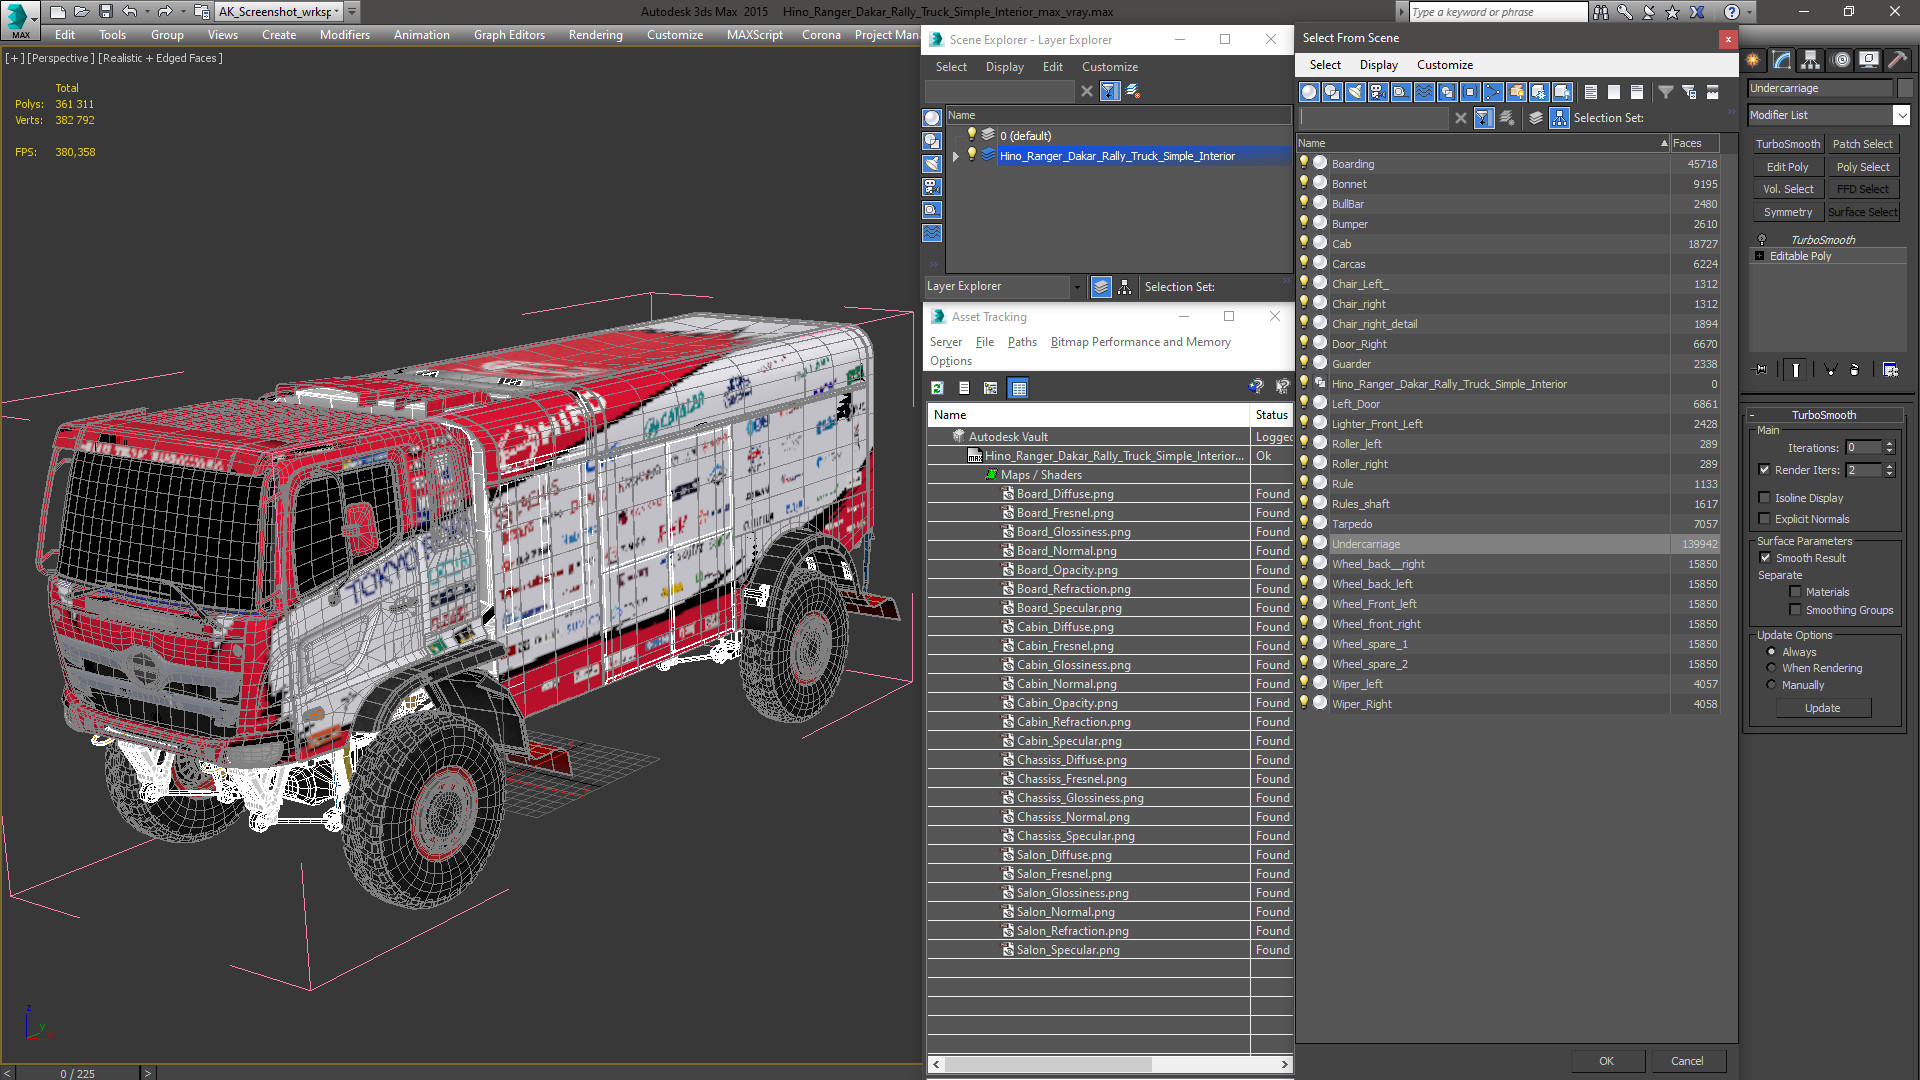This screenshot has height=1080, width=1920.
Task: Toggle visibility bulb for Bonnet object
Action: [x=1304, y=183]
